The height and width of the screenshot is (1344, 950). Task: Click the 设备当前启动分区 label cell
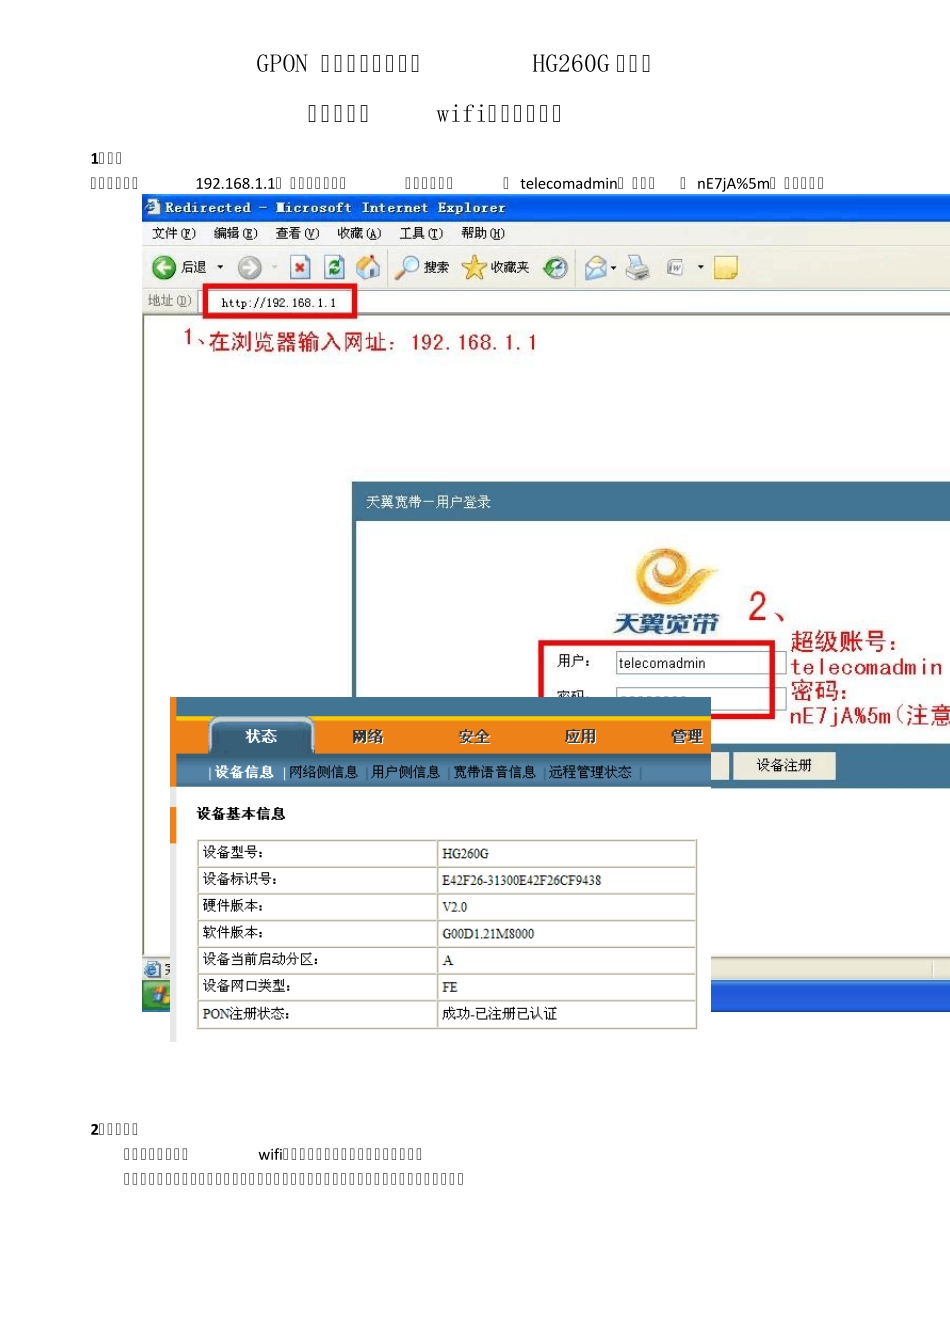(318, 960)
